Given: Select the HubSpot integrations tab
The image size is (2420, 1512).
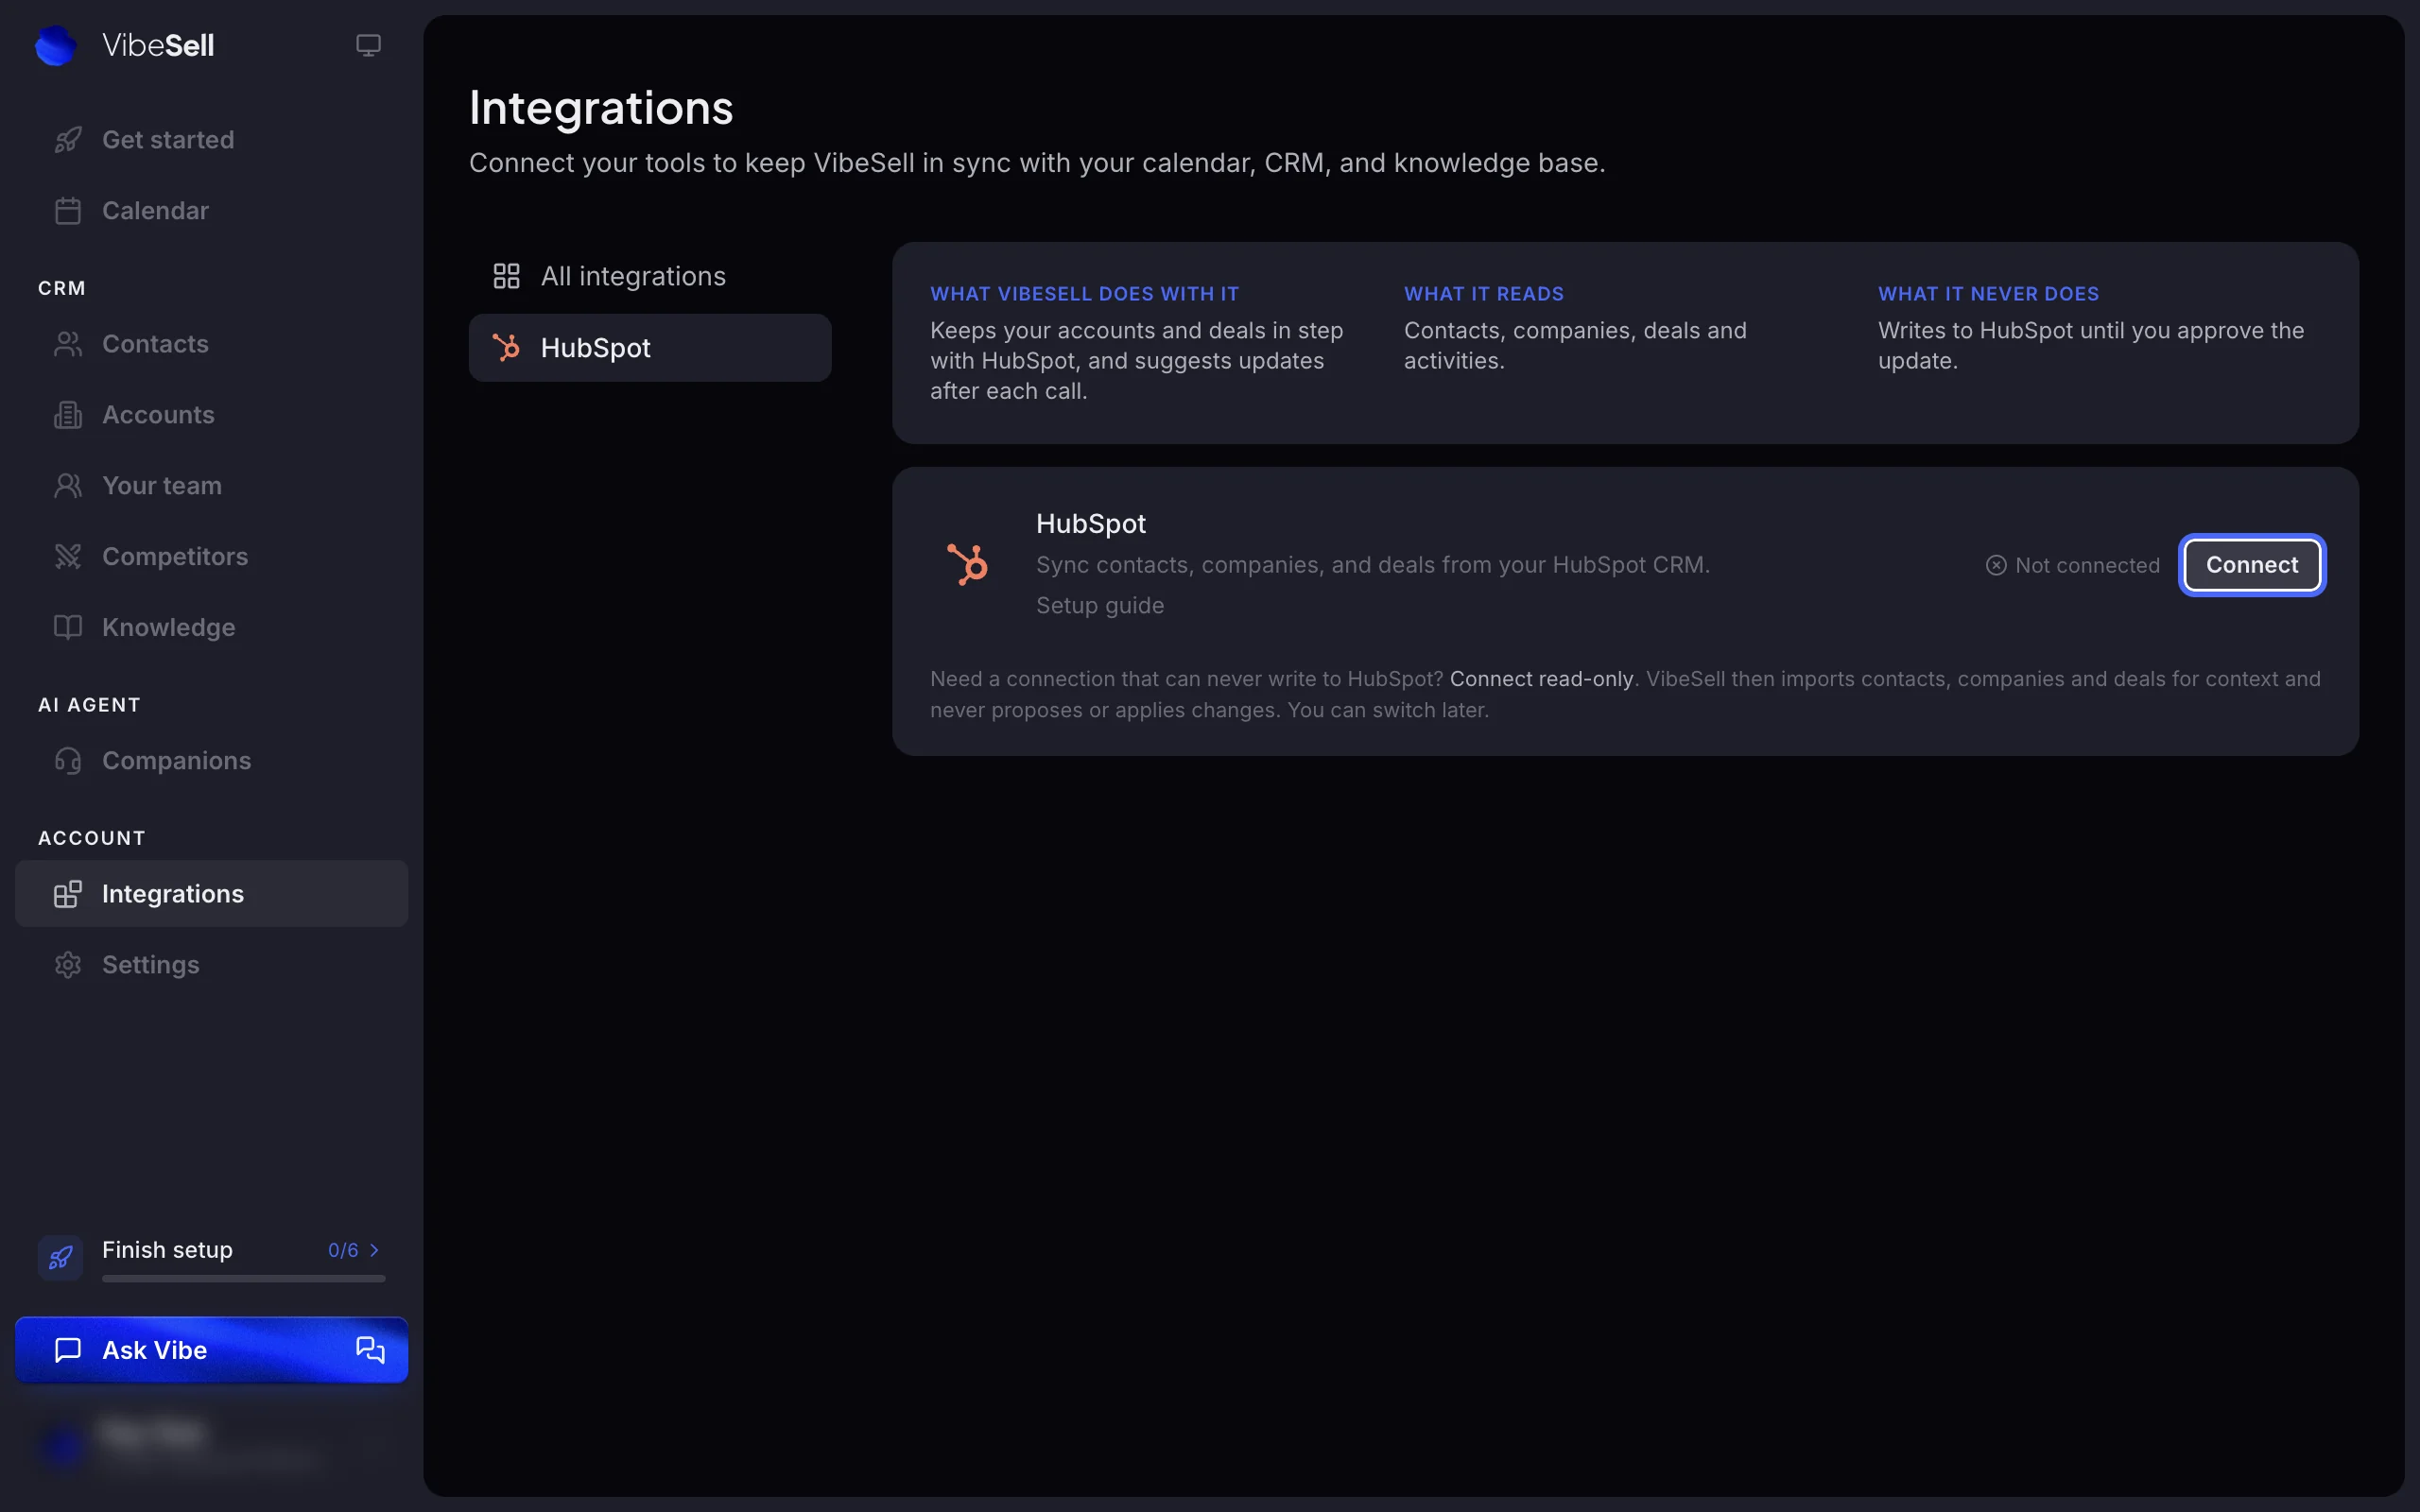Looking at the screenshot, I should point(650,348).
